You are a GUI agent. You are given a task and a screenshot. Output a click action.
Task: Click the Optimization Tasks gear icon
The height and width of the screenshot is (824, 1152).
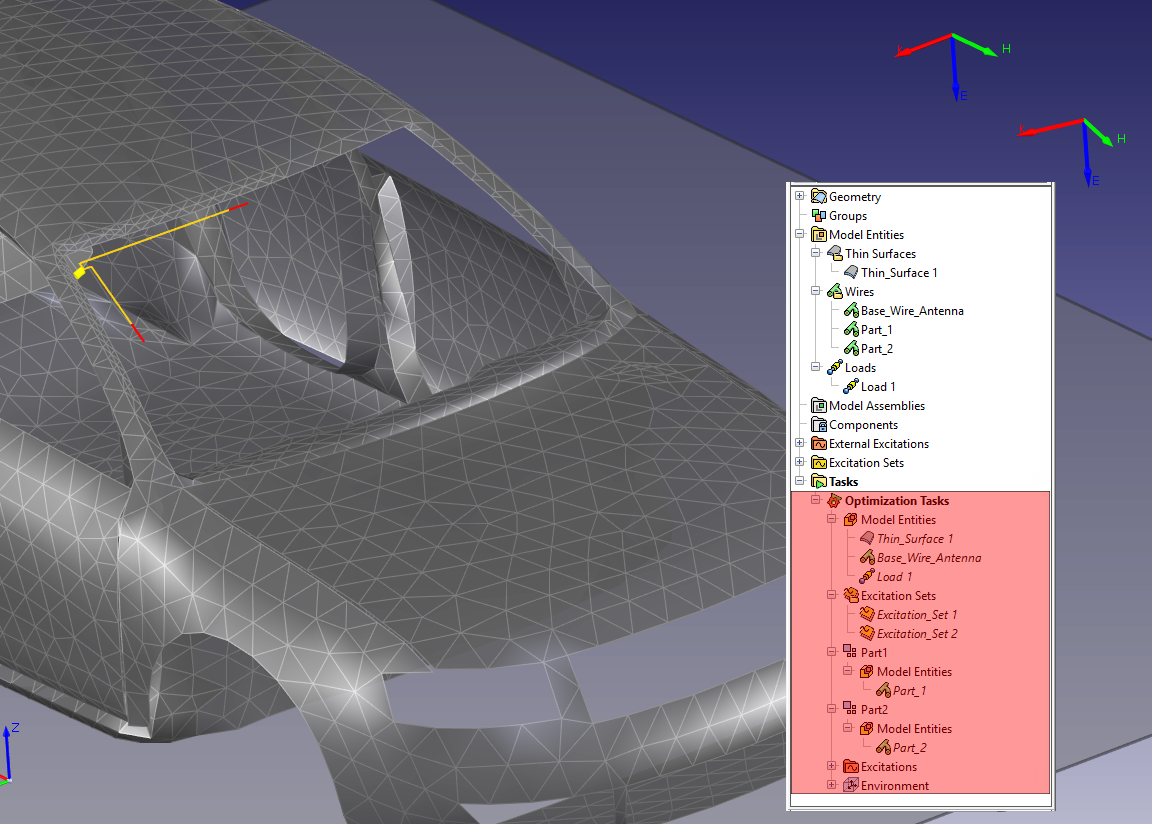point(835,501)
